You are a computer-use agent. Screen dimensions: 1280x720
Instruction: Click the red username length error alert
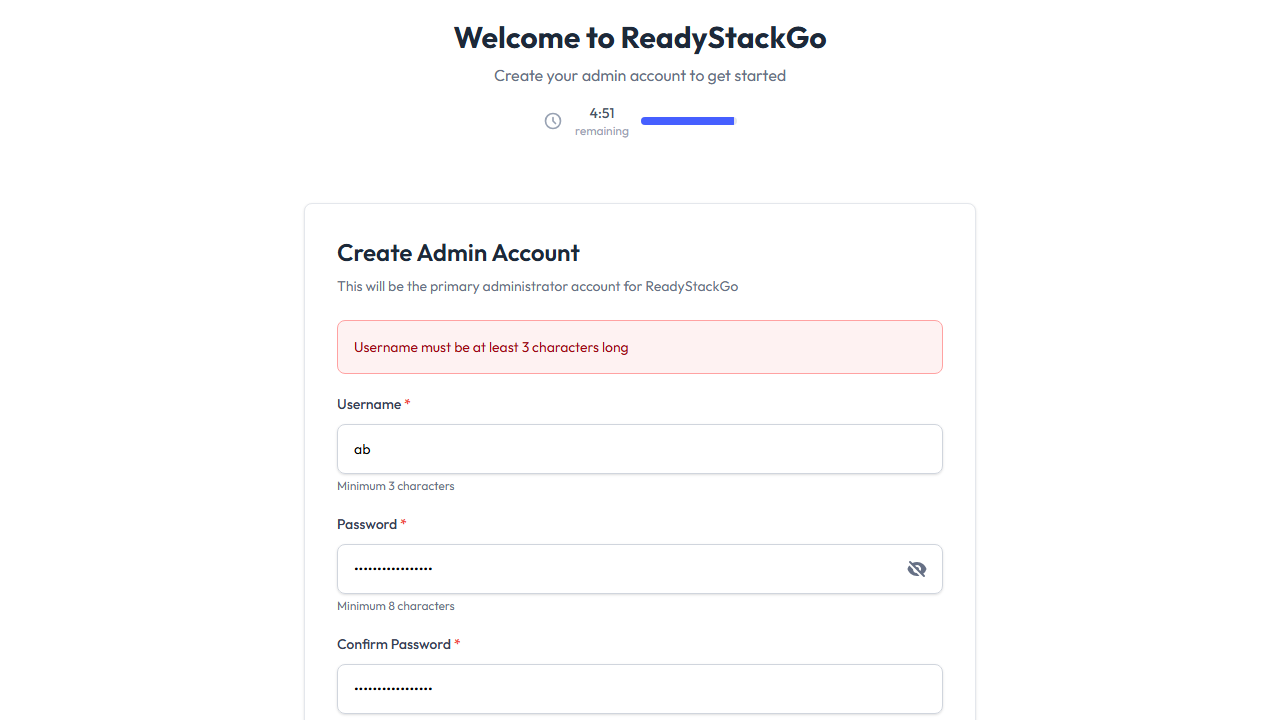(640, 347)
